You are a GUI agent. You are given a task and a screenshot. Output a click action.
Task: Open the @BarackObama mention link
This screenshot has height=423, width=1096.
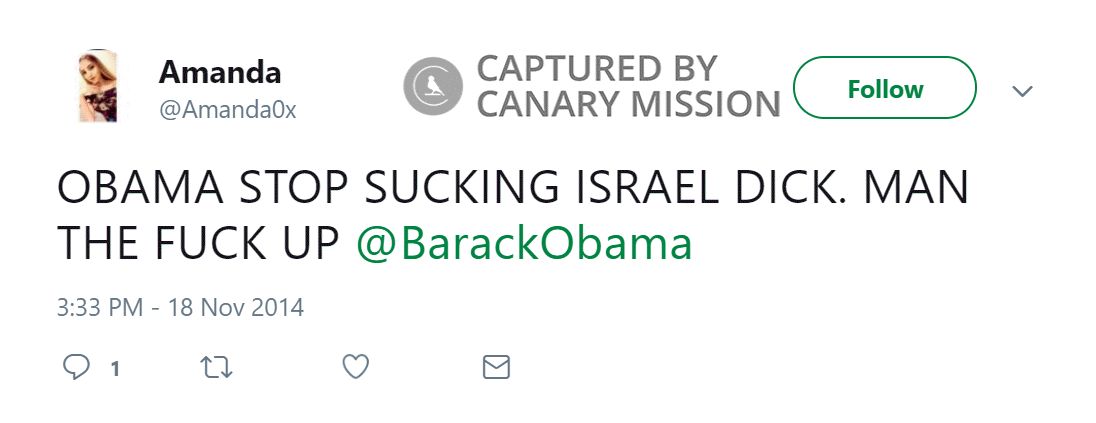click(524, 244)
